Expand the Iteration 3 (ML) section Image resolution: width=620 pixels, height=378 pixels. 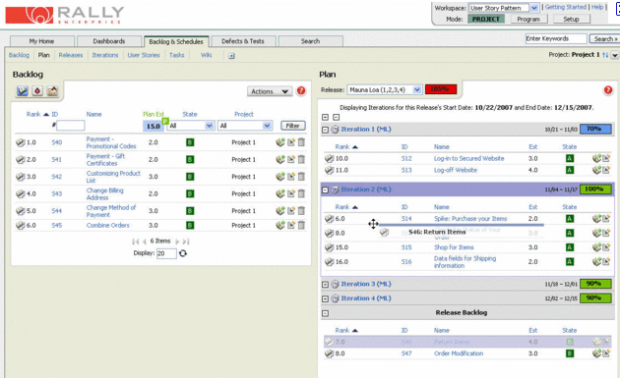[x=325, y=284]
